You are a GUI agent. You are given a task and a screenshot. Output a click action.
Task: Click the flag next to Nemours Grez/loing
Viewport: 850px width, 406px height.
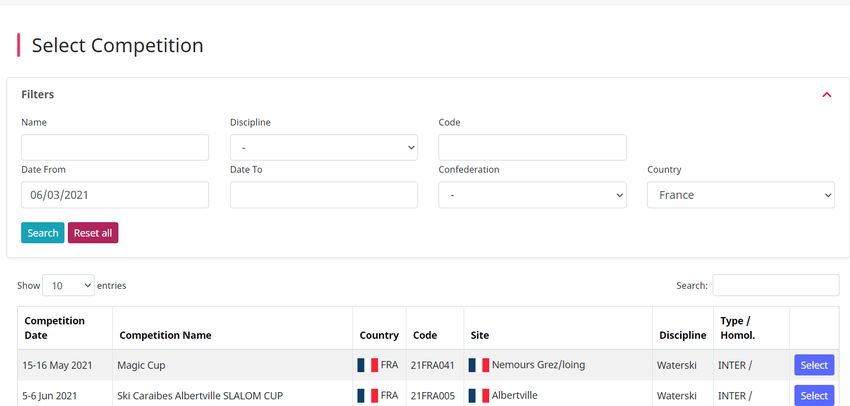(479, 365)
